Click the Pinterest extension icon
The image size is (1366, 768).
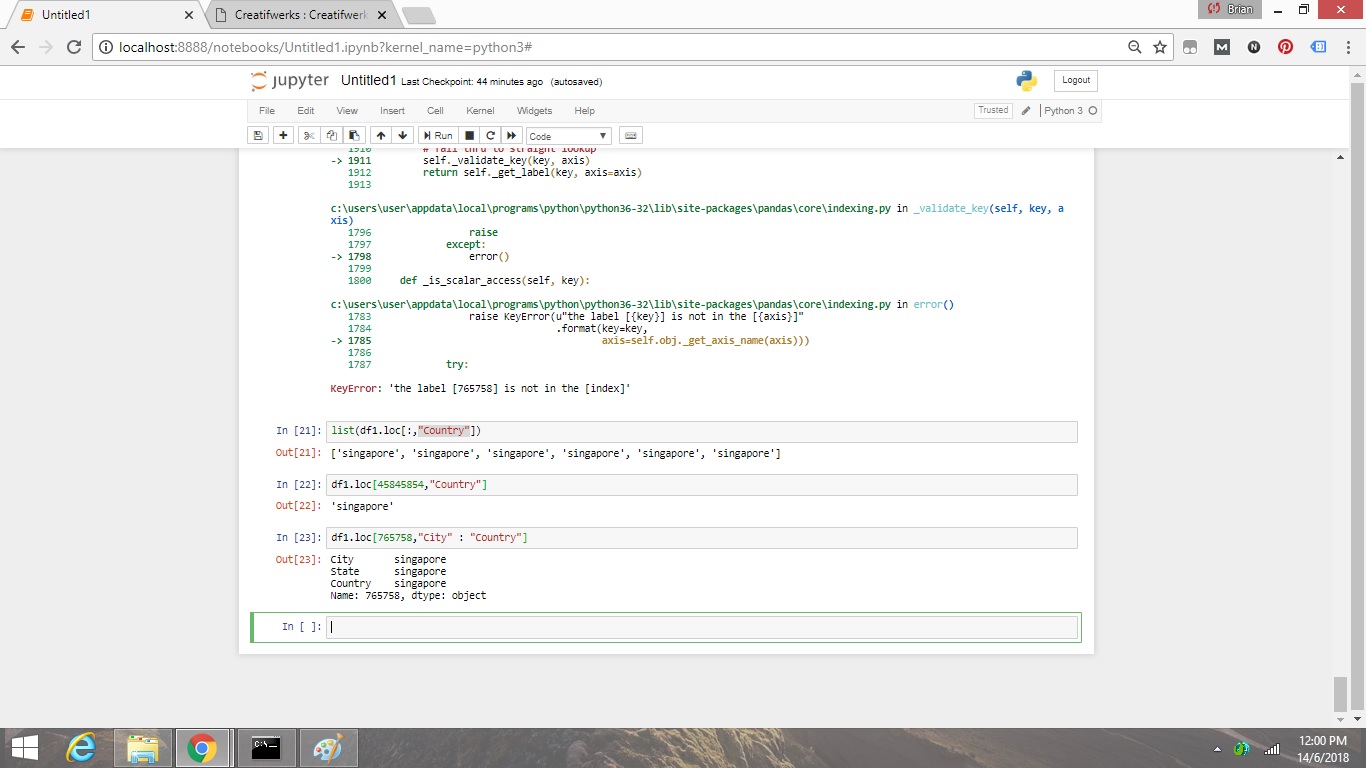click(x=1286, y=47)
